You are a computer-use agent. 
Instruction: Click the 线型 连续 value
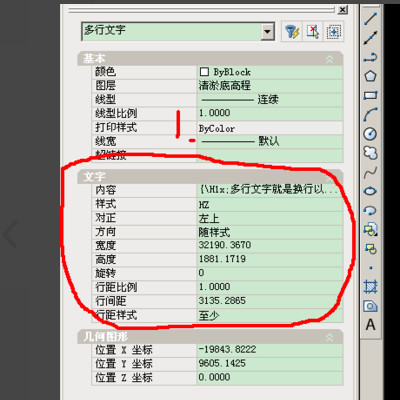coord(270,100)
